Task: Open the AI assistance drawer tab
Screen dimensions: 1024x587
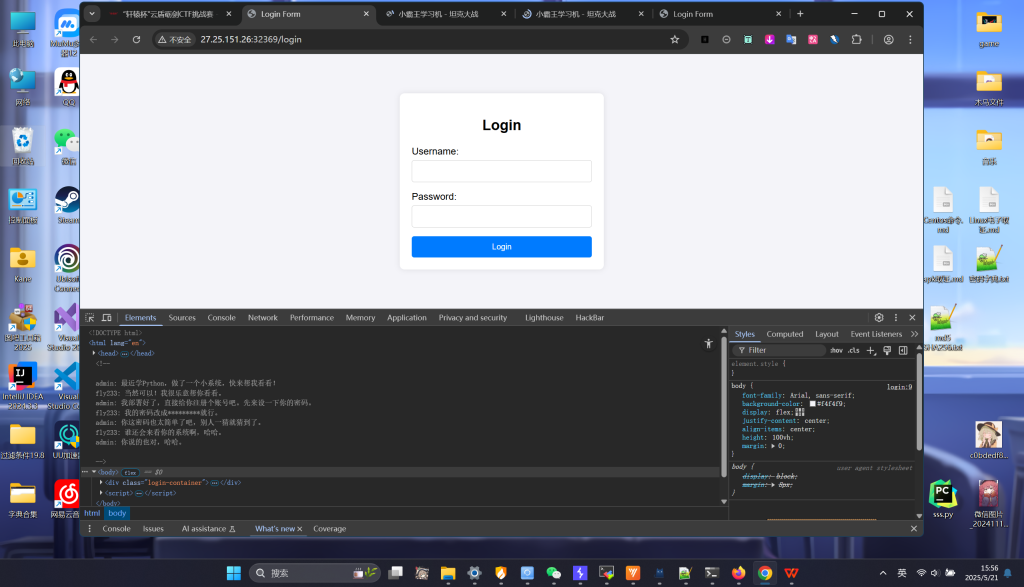Action: [208, 529]
